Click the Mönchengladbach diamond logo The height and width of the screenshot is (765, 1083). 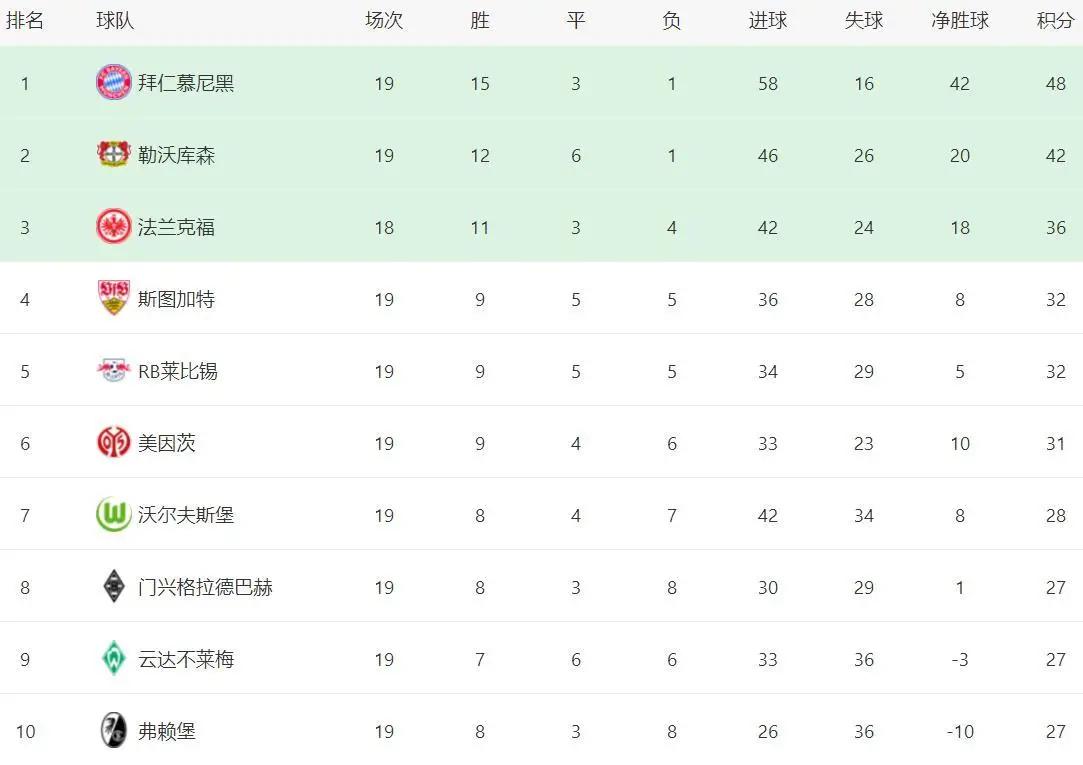click(114, 587)
